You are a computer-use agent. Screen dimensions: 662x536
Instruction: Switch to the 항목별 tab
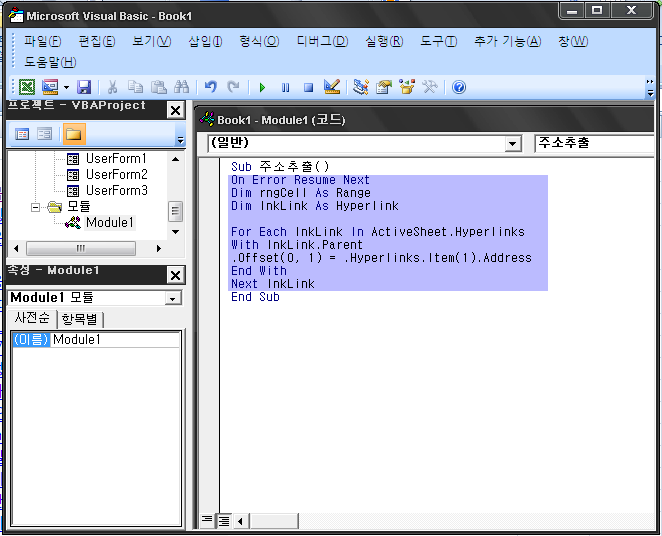click(79, 319)
